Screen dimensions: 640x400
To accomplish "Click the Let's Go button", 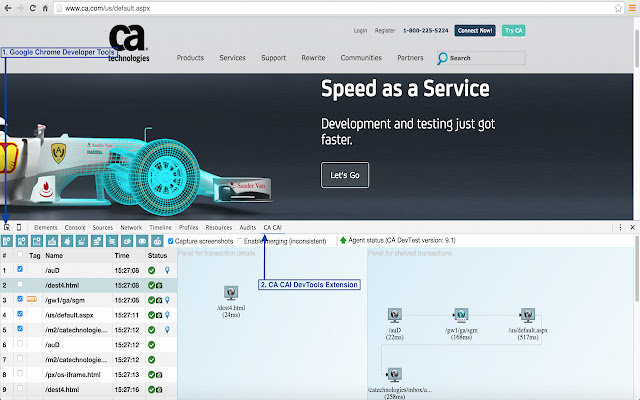I will click(x=345, y=175).
